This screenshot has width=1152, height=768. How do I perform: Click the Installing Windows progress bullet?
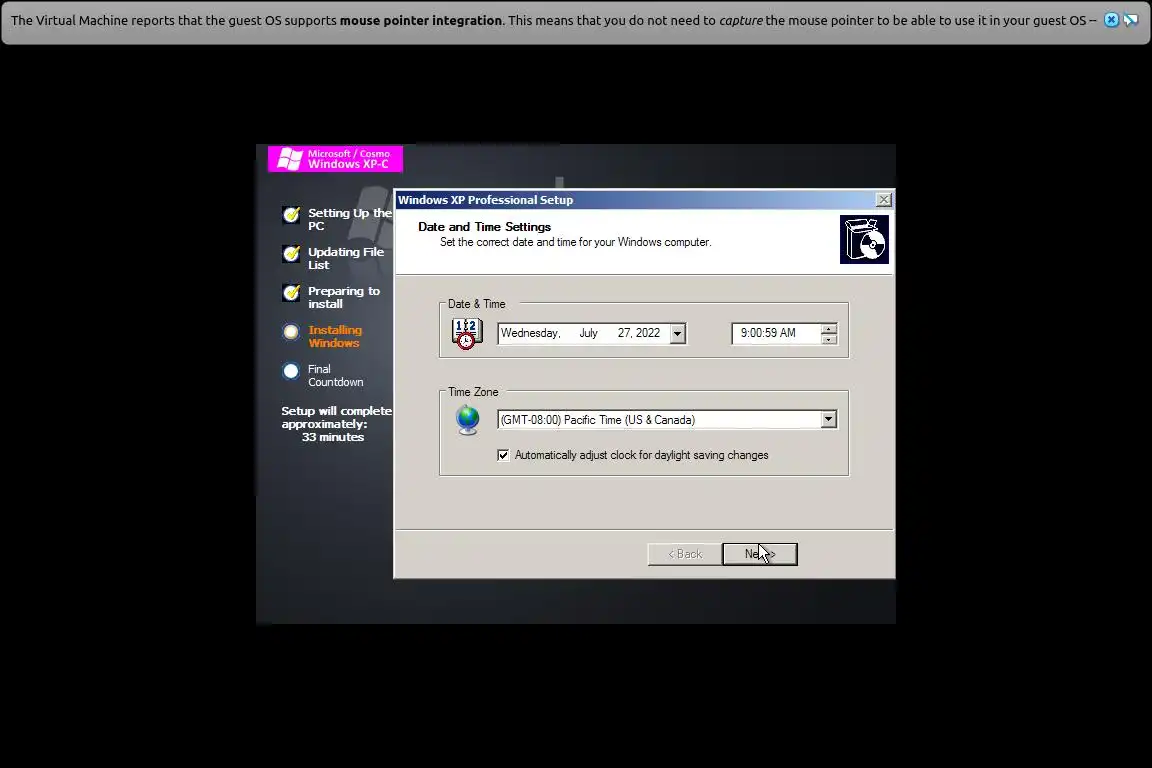pos(291,332)
